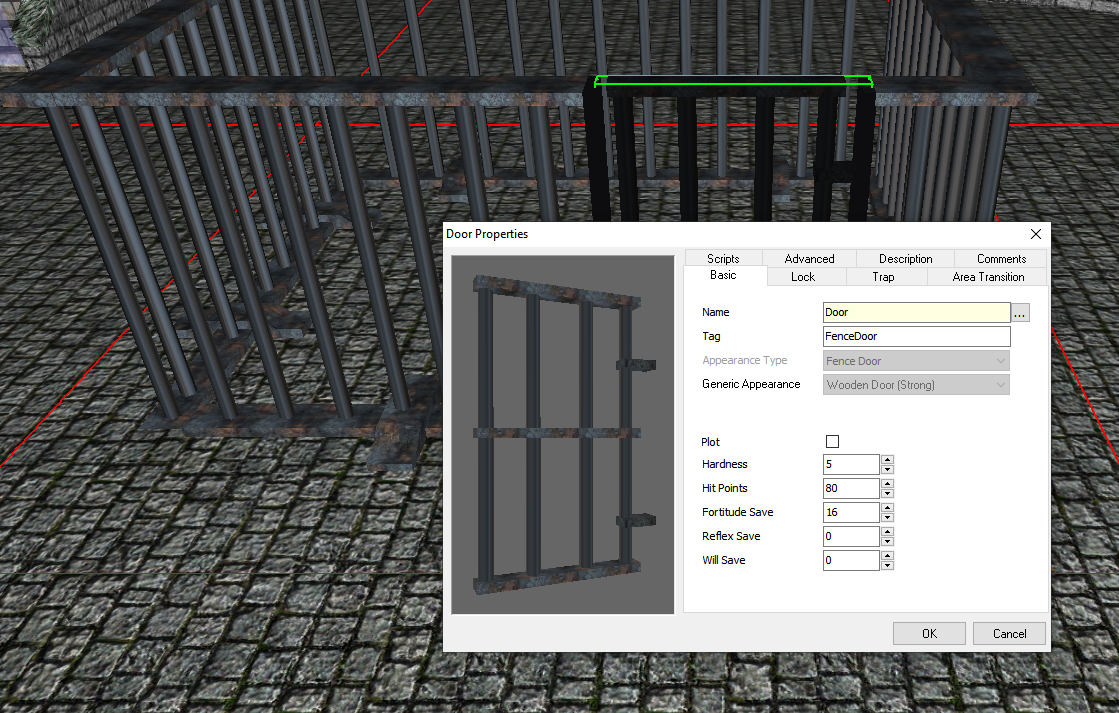Screen dimensions: 1119x713
Task: Switch to the Trap tab
Action: point(883,277)
